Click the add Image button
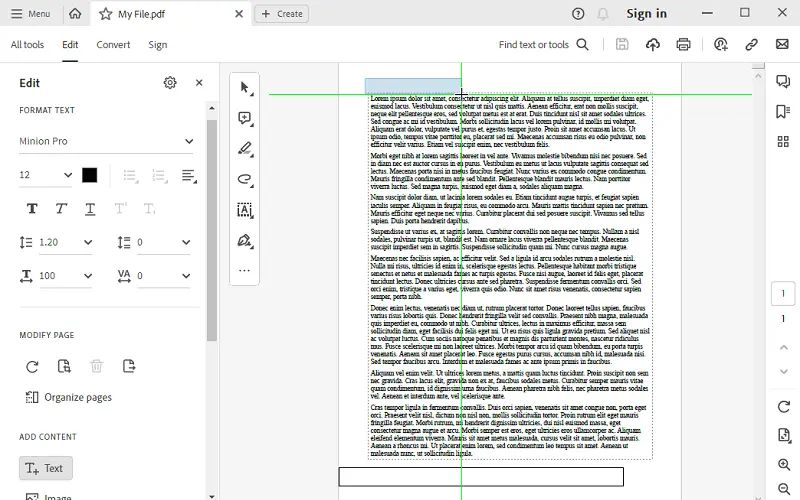800x500 pixels. 48,496
